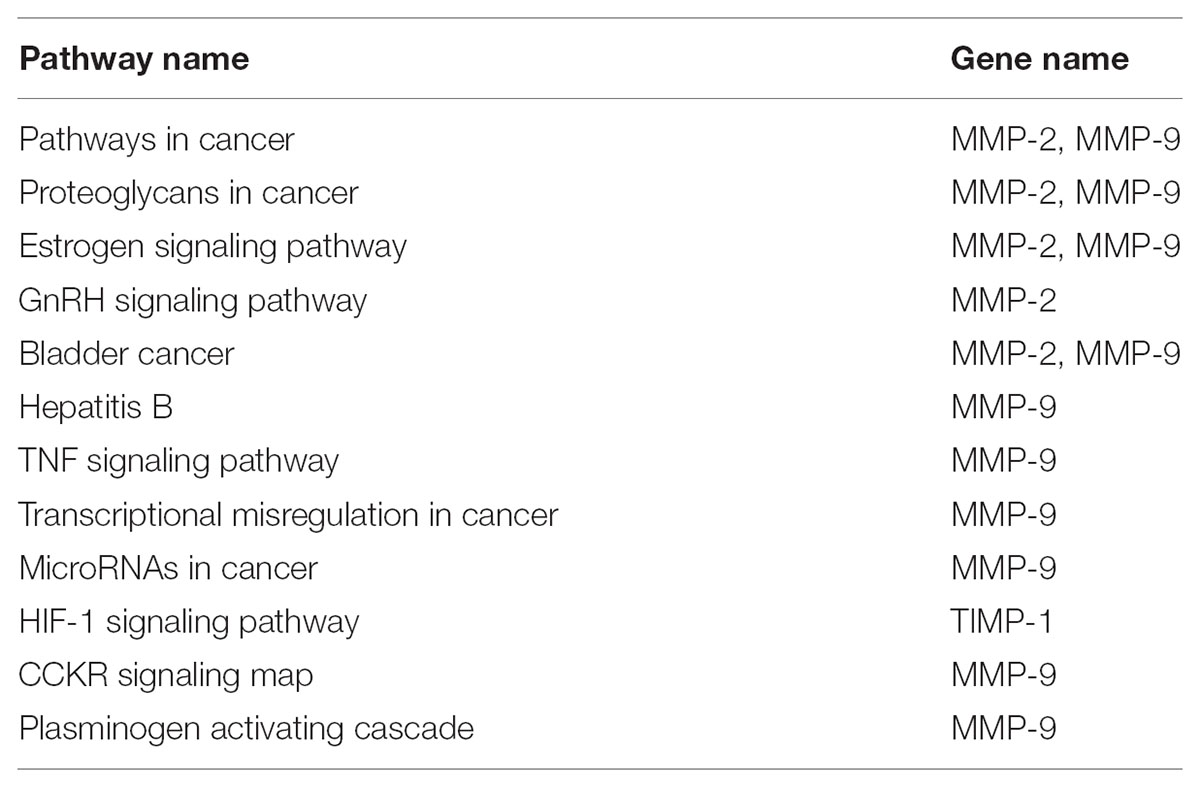This screenshot has height=787, width=1200.
Task: Click the "CCKR signaling map" entry
Action: click(x=166, y=675)
